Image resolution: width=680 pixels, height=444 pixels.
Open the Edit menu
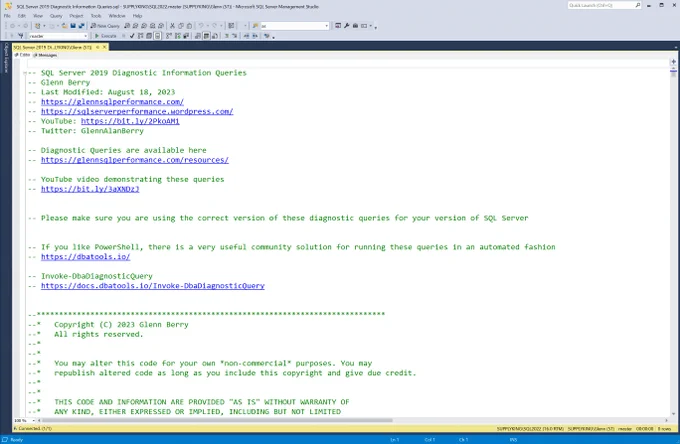tap(22, 16)
